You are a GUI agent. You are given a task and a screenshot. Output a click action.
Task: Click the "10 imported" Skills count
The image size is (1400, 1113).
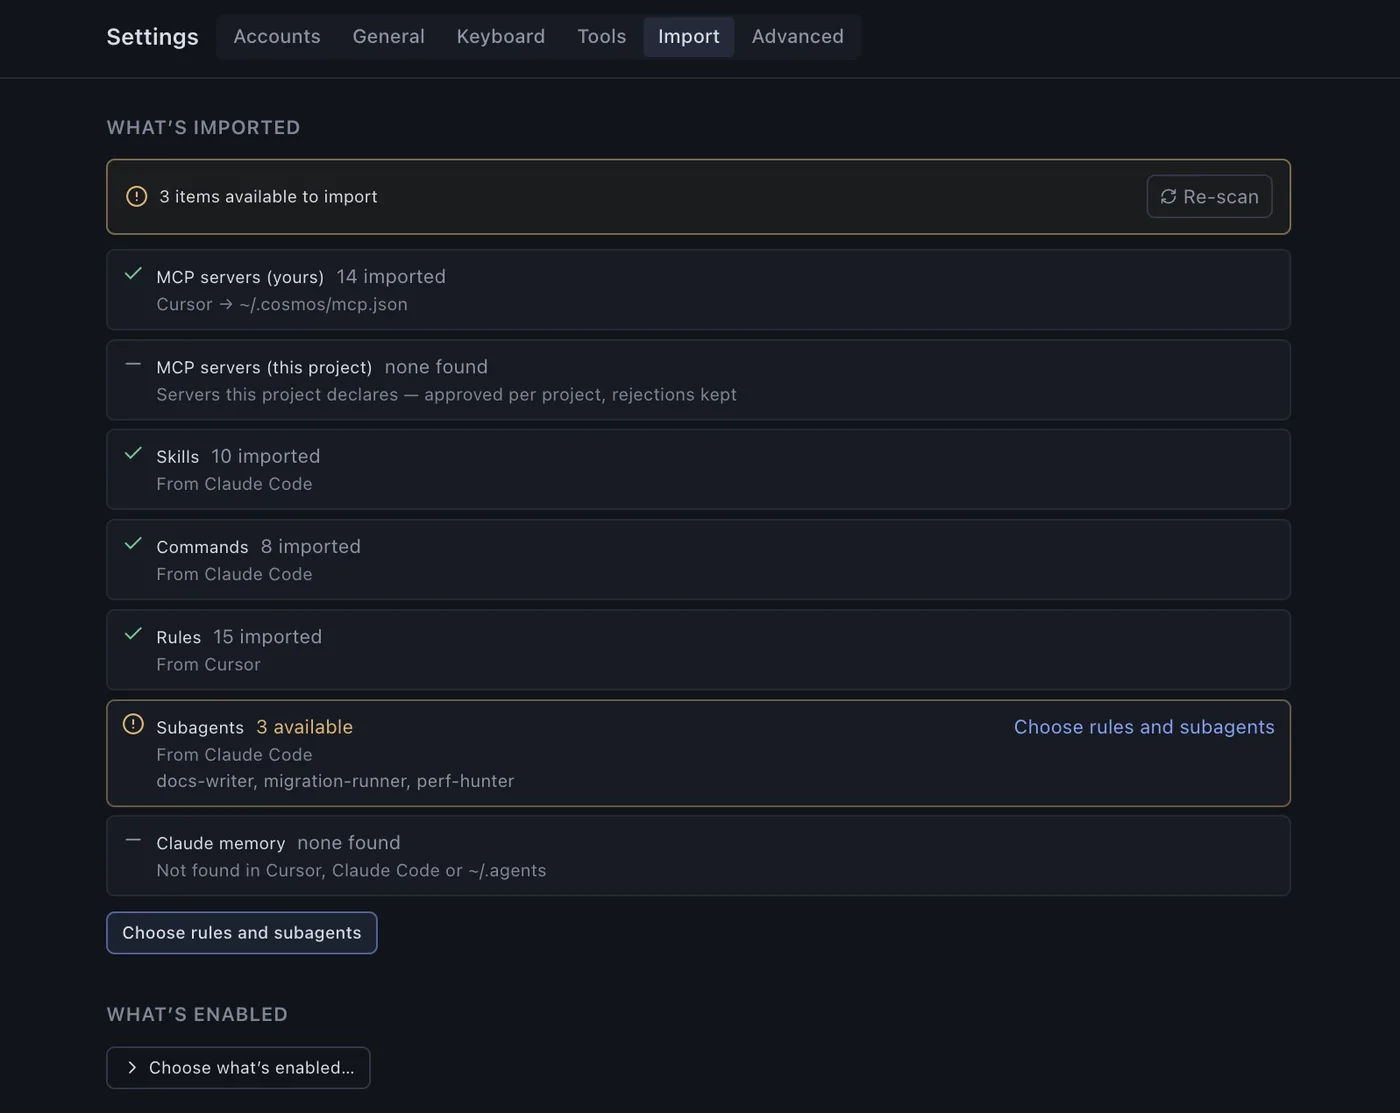click(266, 457)
